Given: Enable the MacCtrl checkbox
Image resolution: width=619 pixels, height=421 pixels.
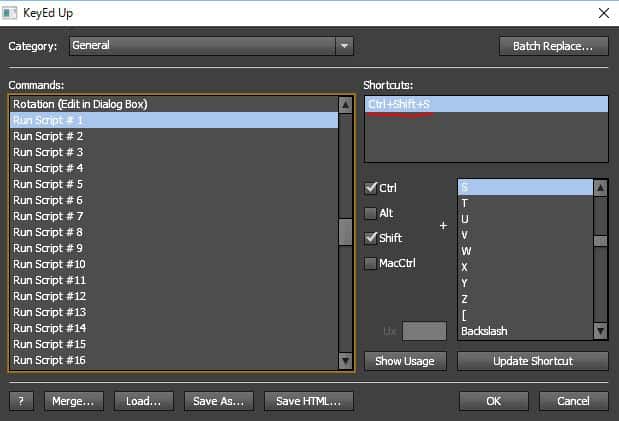Looking at the screenshot, I should coord(372,263).
